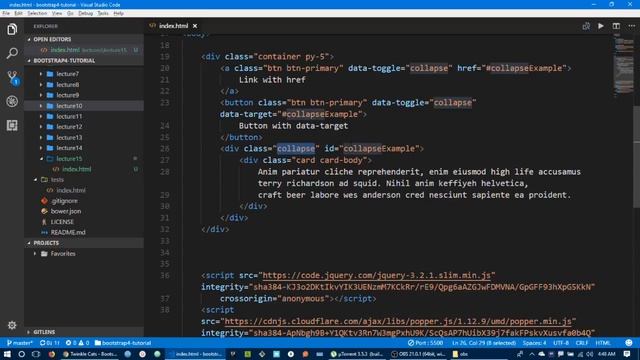Open the File menu
The image size is (640, 360).
click(6, 13)
